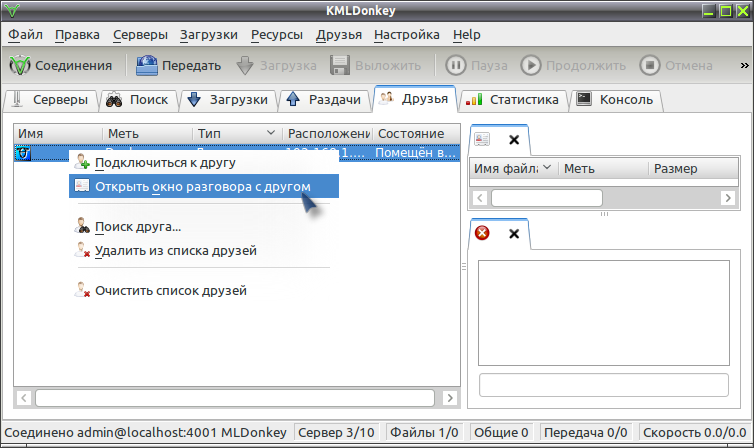Click the Соединено admin@localhost:4001 status text

click(146, 433)
